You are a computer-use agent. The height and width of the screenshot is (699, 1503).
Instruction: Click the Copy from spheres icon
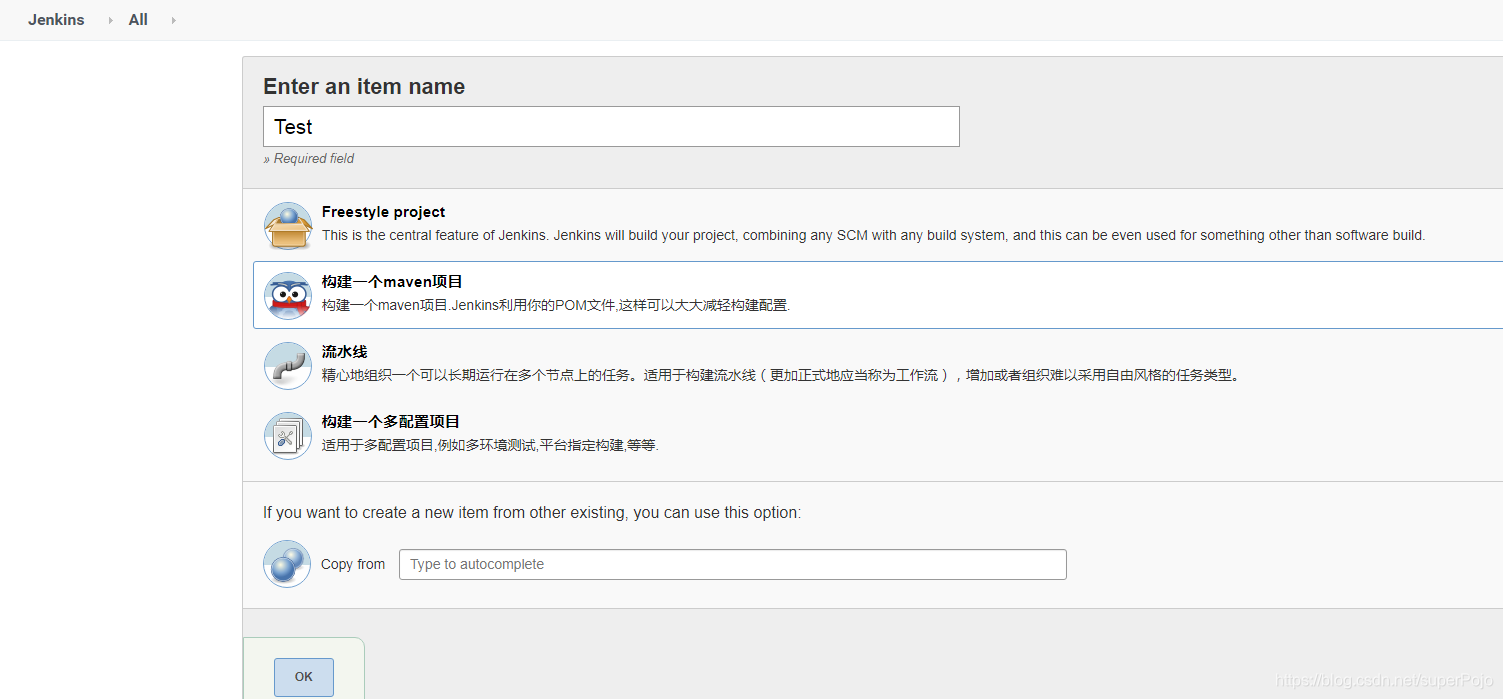[288, 564]
